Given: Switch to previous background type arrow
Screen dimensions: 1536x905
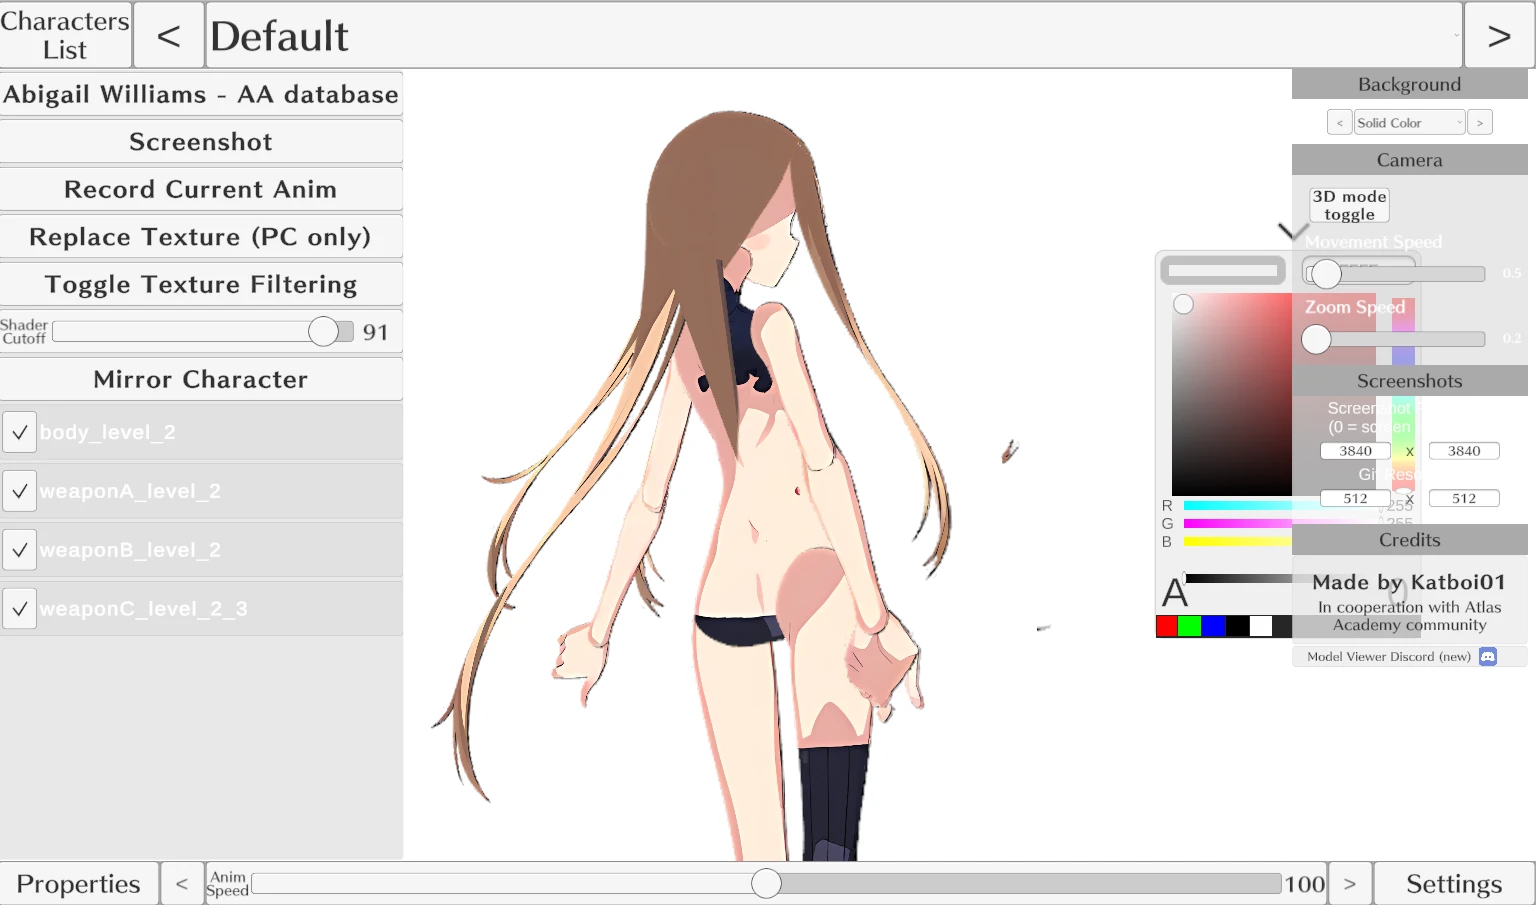Looking at the screenshot, I should [x=1339, y=123].
